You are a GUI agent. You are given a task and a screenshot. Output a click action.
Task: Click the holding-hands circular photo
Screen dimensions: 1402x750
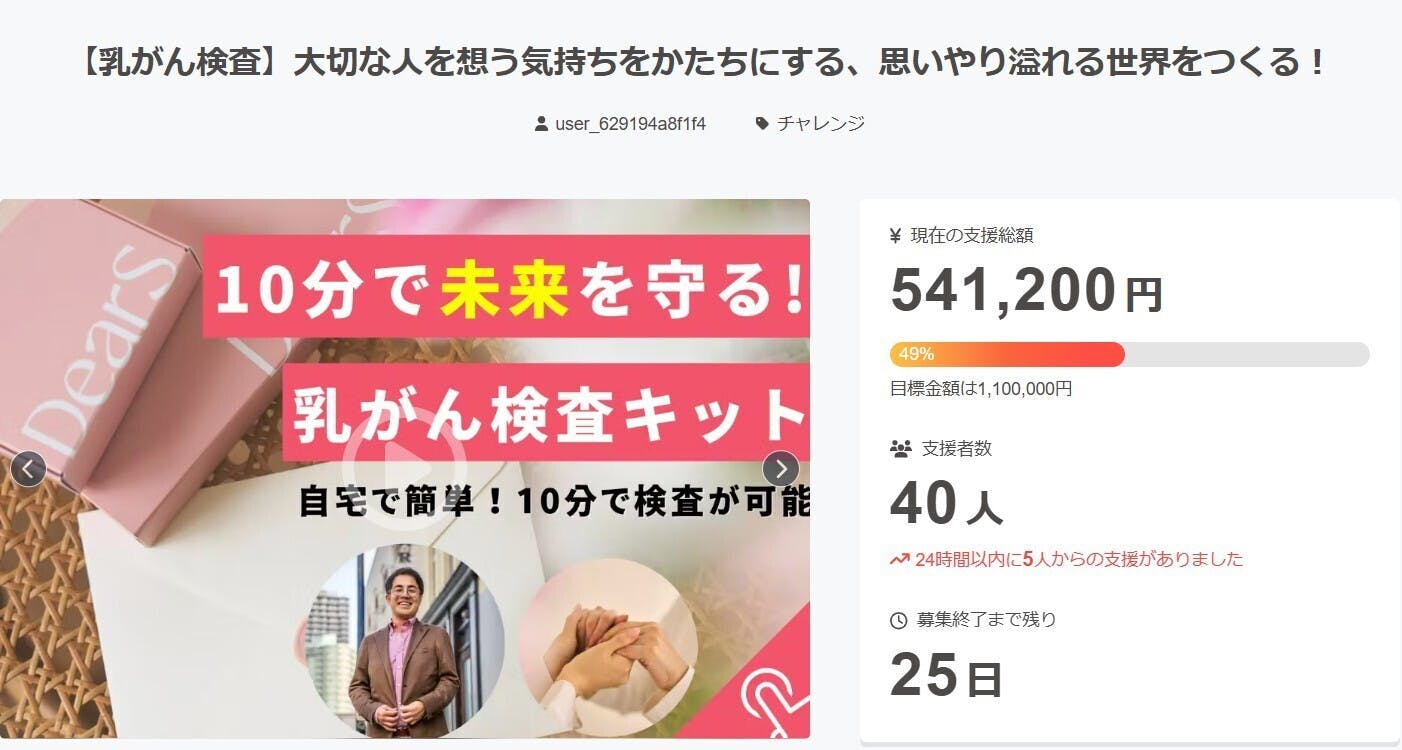click(x=607, y=643)
